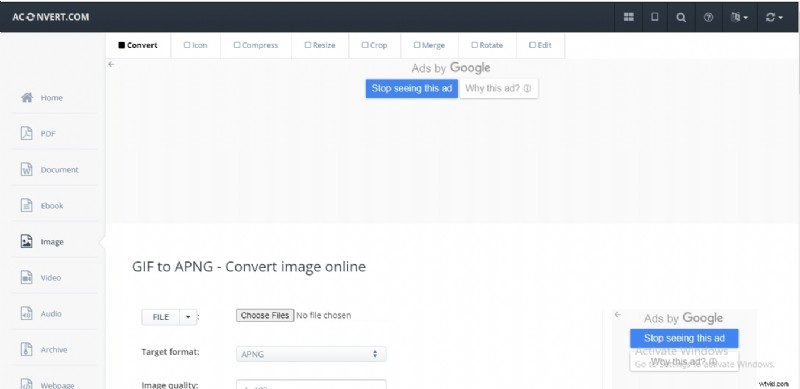This screenshot has height=389, width=800.
Task: Click the Video icon in sidebar
Action: [x=26, y=277]
